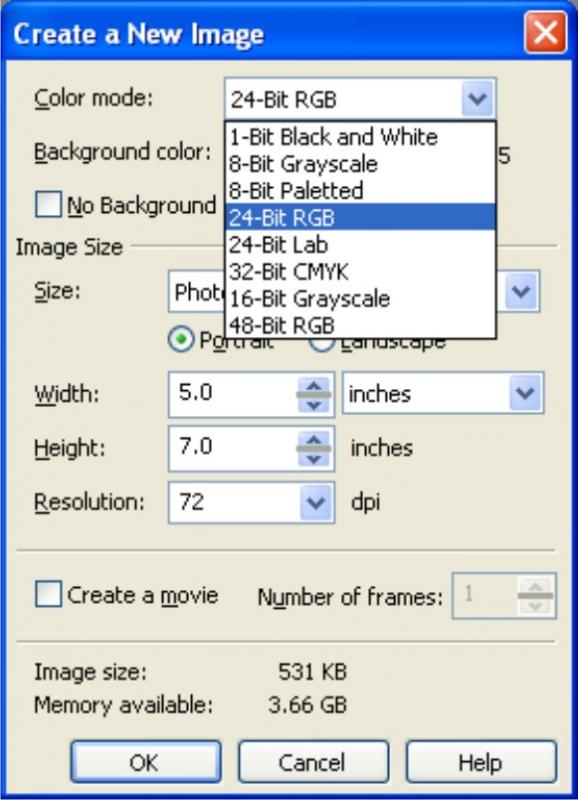Select 24-Bit Lab color mode
The image size is (578, 800).
pos(360,245)
